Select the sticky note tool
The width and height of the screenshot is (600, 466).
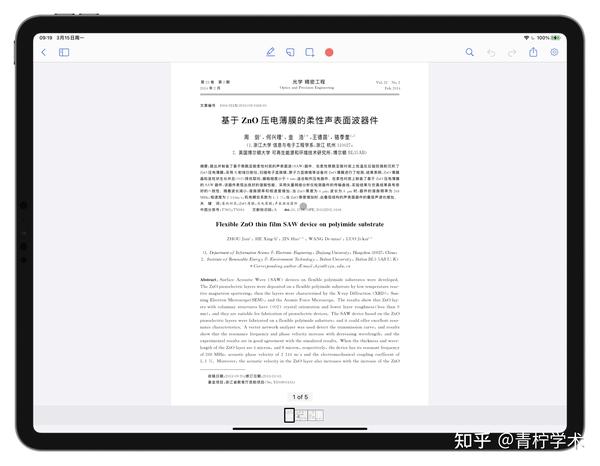point(290,52)
